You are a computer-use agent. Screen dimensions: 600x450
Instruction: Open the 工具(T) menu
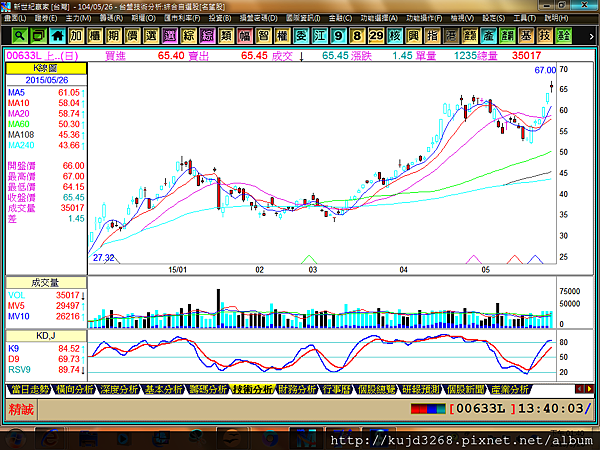click(x=525, y=18)
